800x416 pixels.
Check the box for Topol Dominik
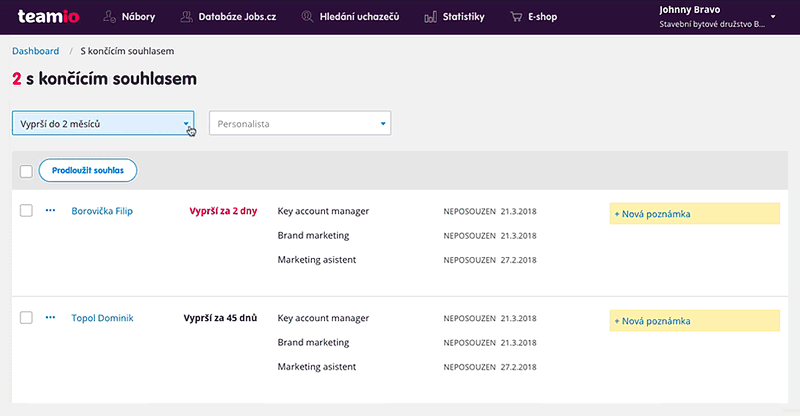[26, 317]
